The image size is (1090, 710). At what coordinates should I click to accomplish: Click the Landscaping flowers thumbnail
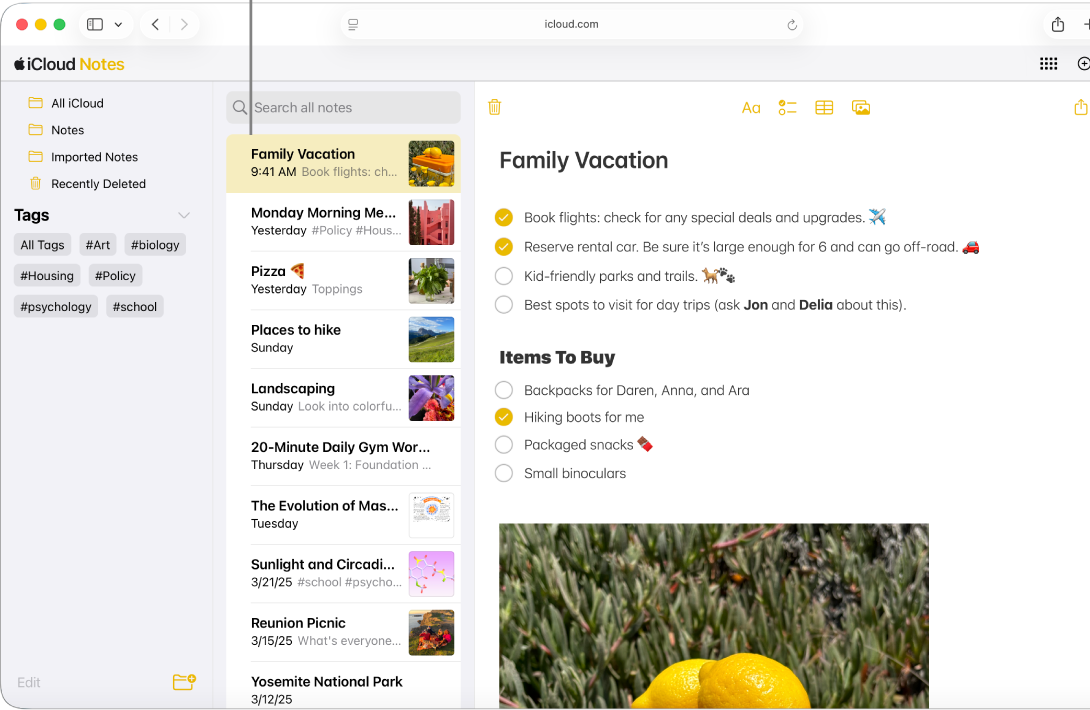(x=432, y=398)
